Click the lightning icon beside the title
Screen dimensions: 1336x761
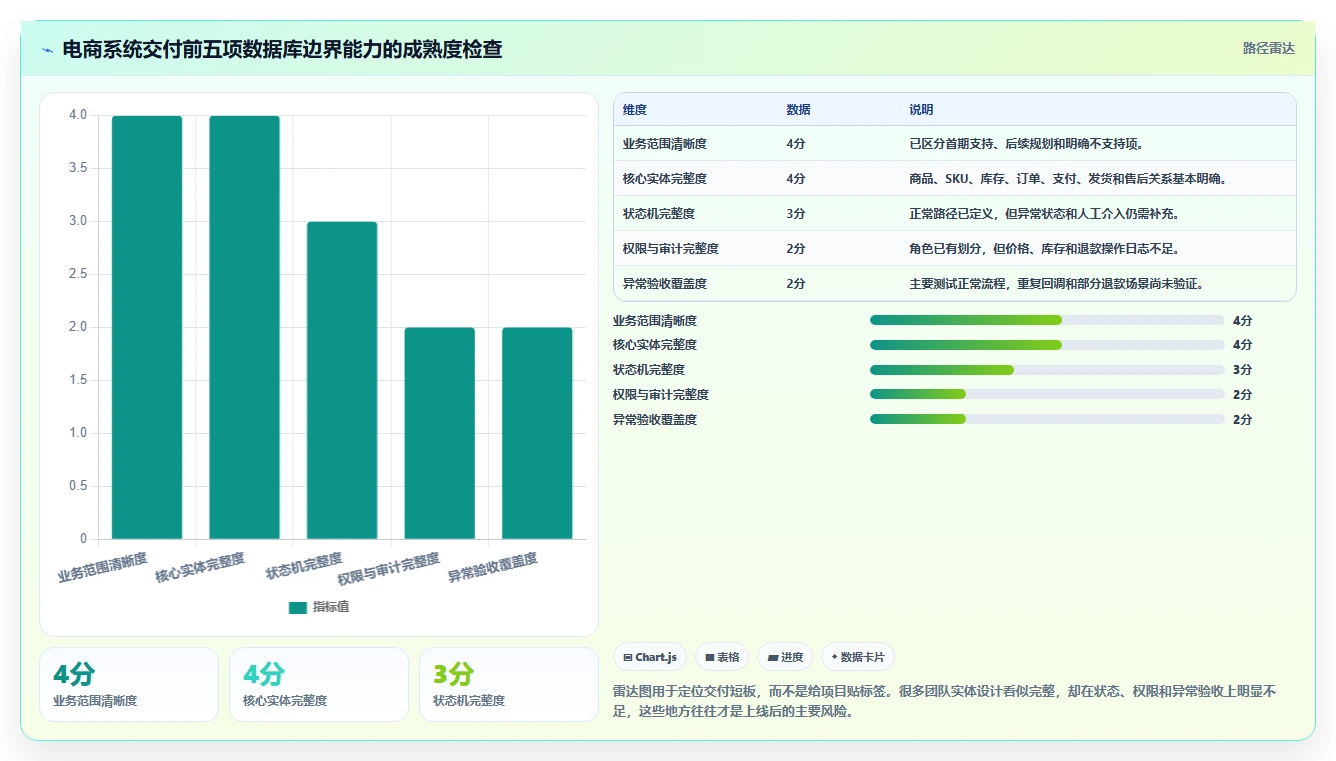pos(48,49)
